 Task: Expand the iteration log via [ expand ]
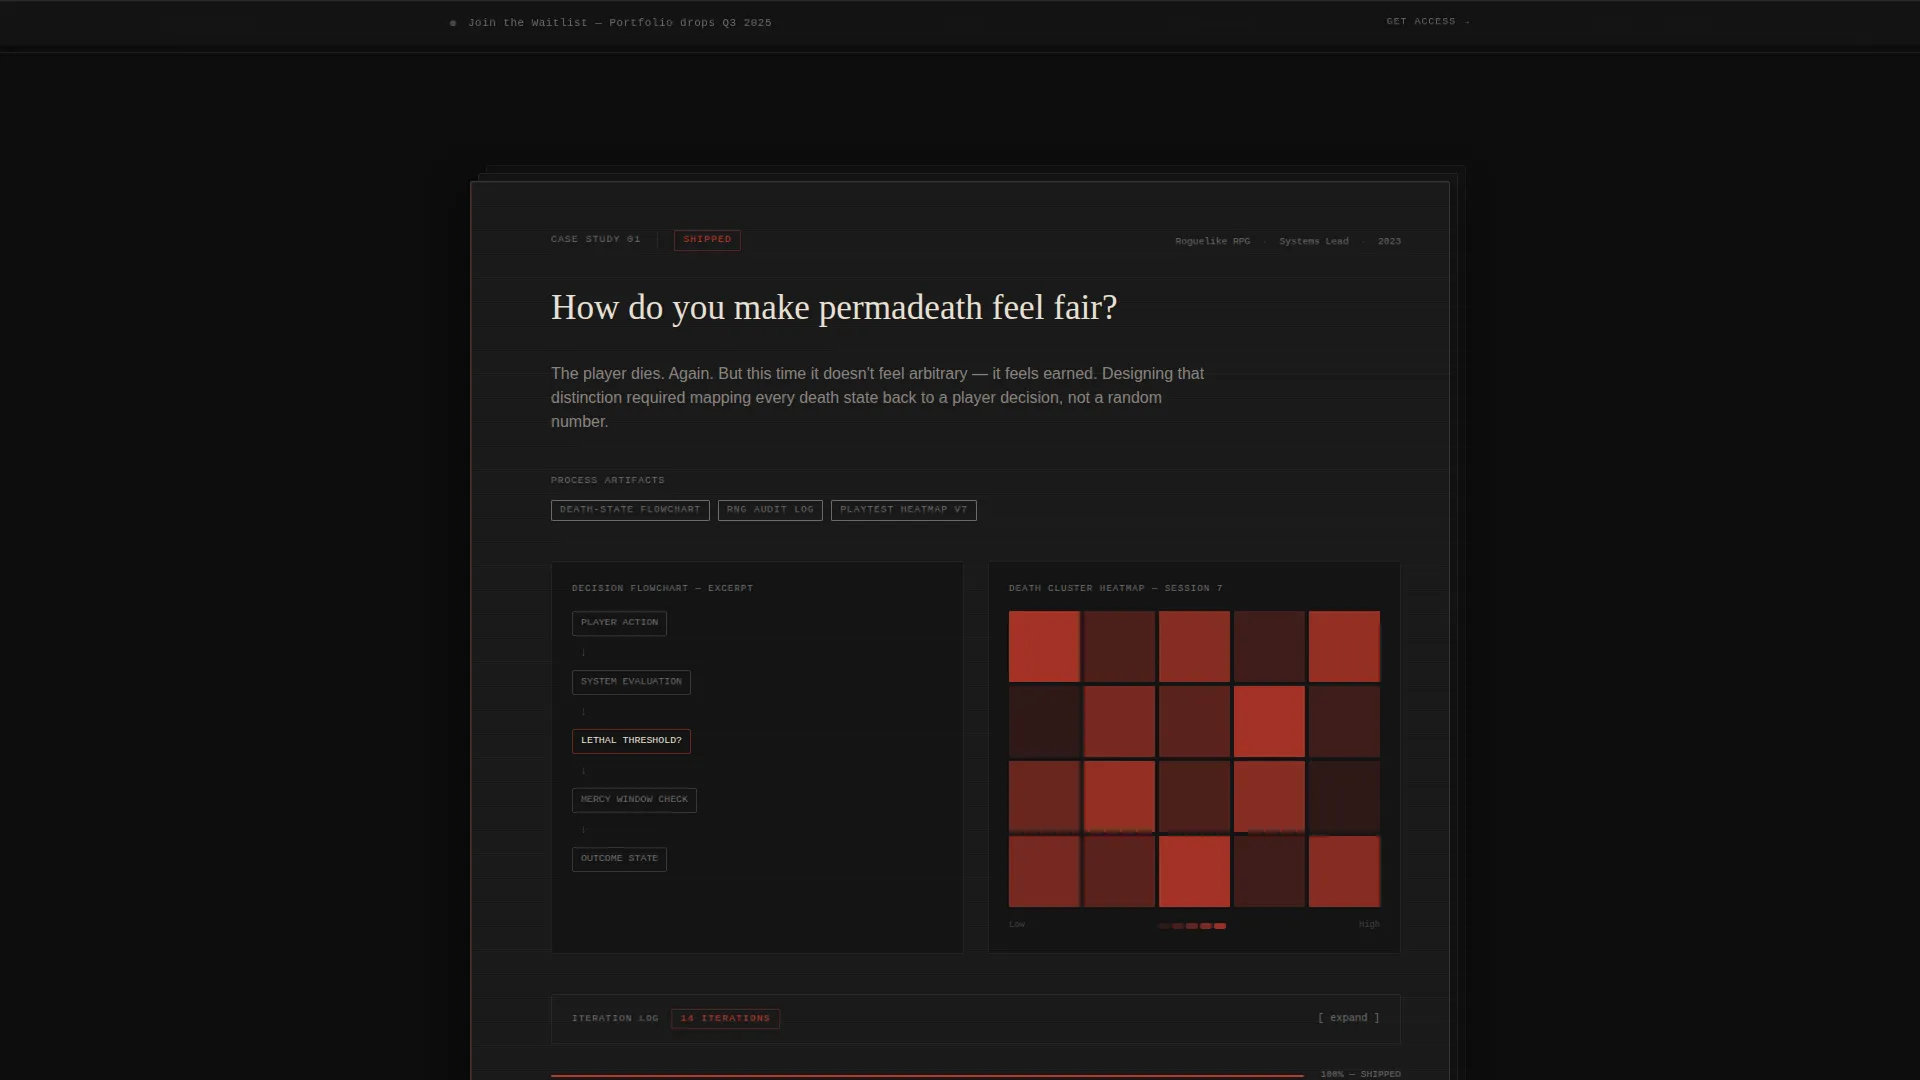point(1348,1018)
